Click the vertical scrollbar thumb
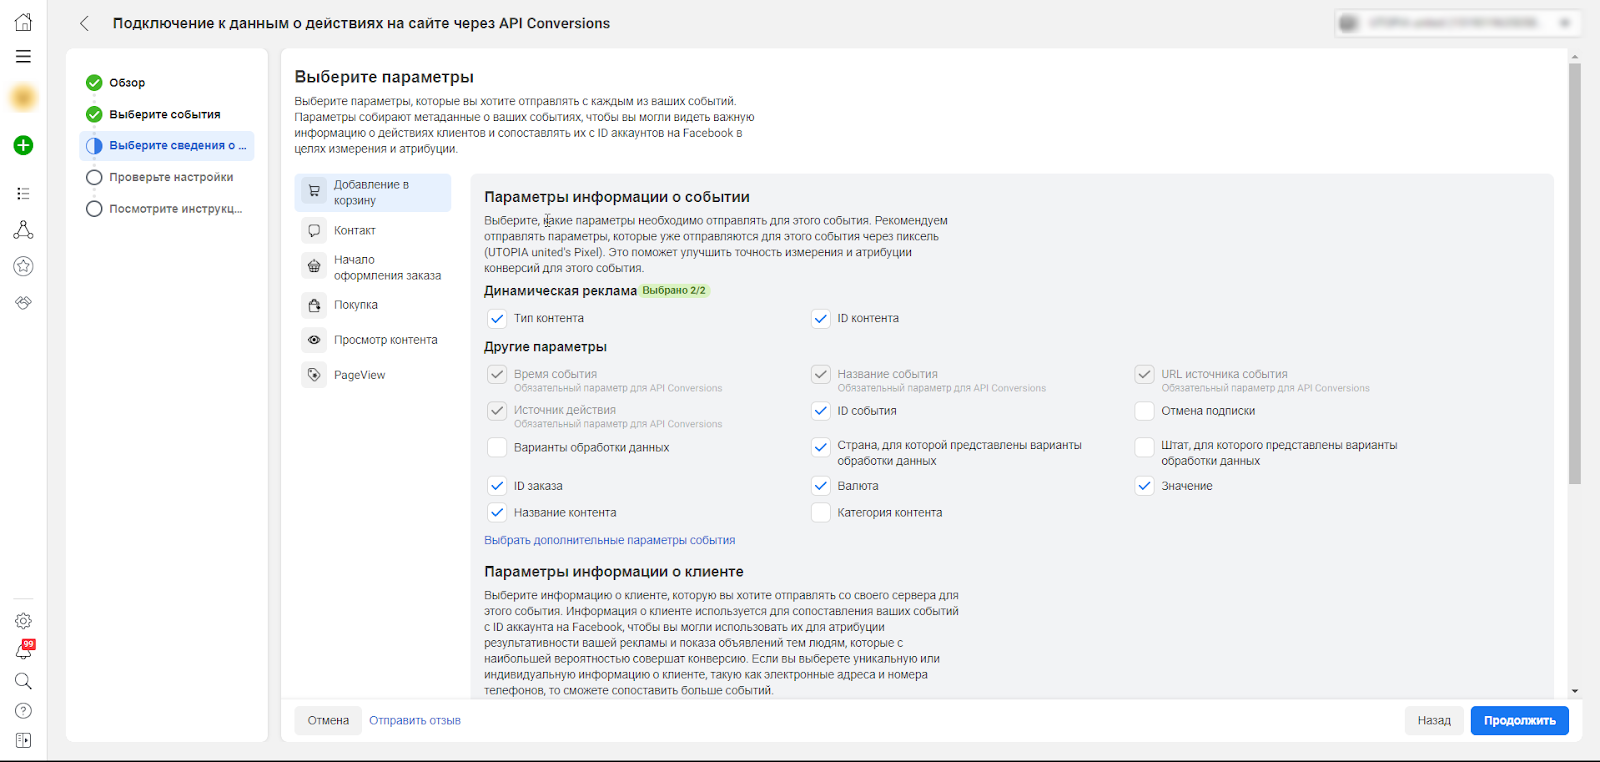Image resolution: width=1600 pixels, height=762 pixels. (x=1575, y=273)
